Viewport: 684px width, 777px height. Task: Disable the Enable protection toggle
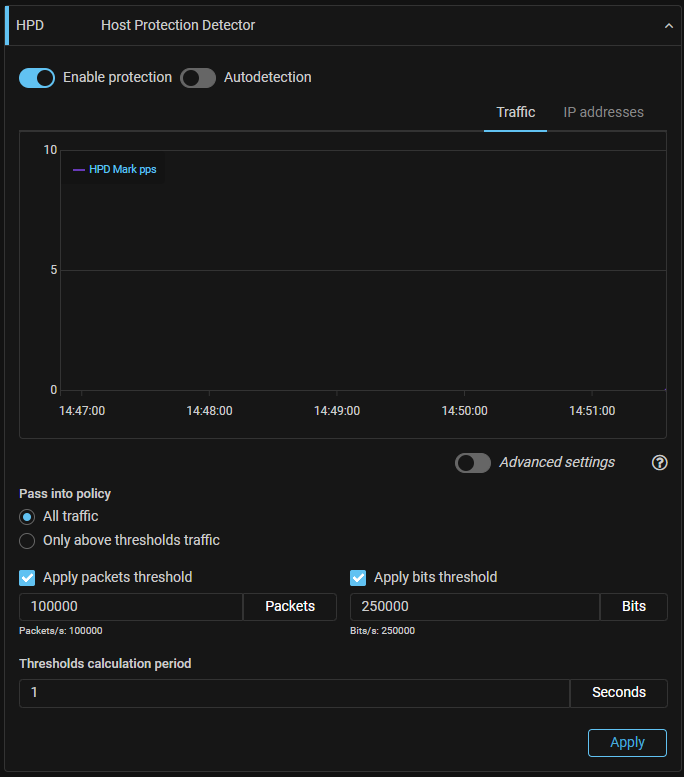(x=37, y=78)
